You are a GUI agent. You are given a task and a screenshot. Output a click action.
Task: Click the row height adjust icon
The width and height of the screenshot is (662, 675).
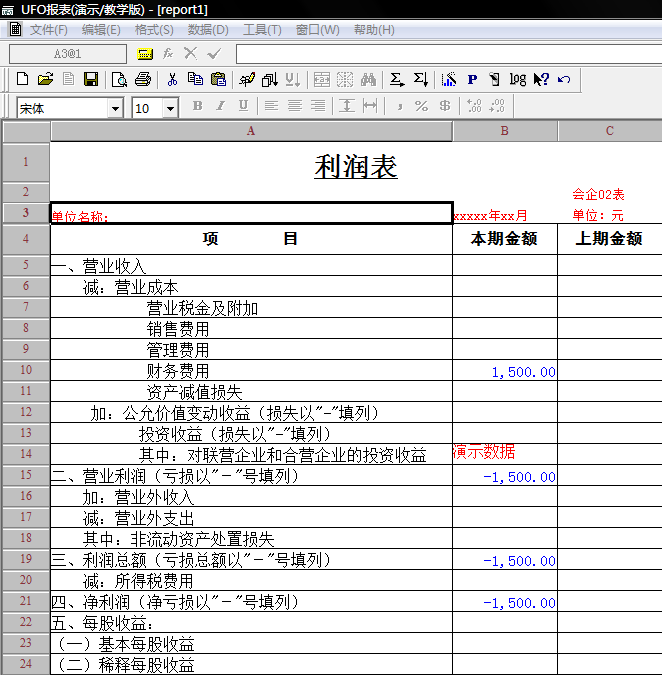point(346,105)
